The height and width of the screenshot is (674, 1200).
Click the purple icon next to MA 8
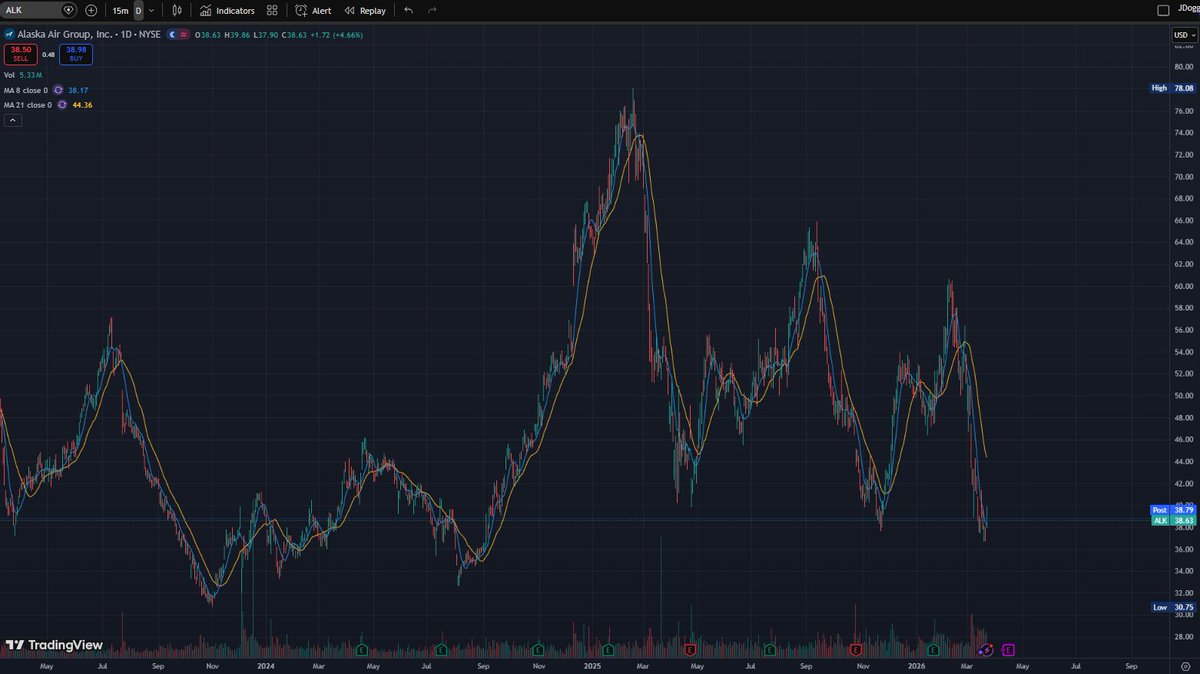(x=59, y=90)
